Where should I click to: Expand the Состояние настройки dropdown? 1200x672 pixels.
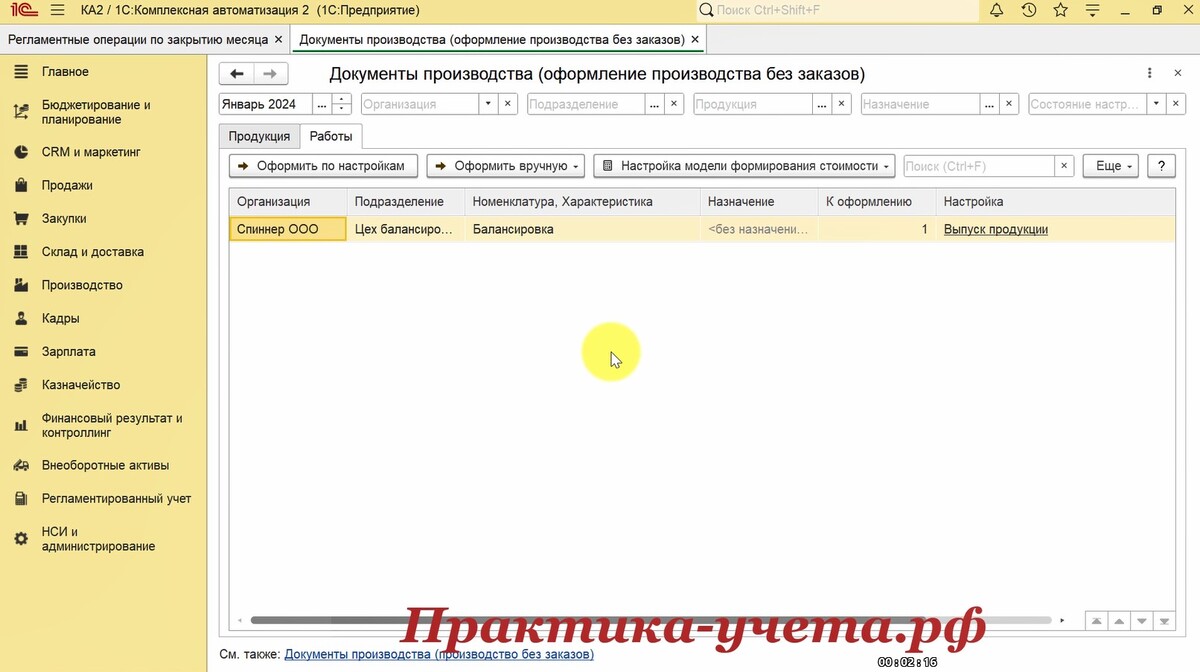[1156, 104]
